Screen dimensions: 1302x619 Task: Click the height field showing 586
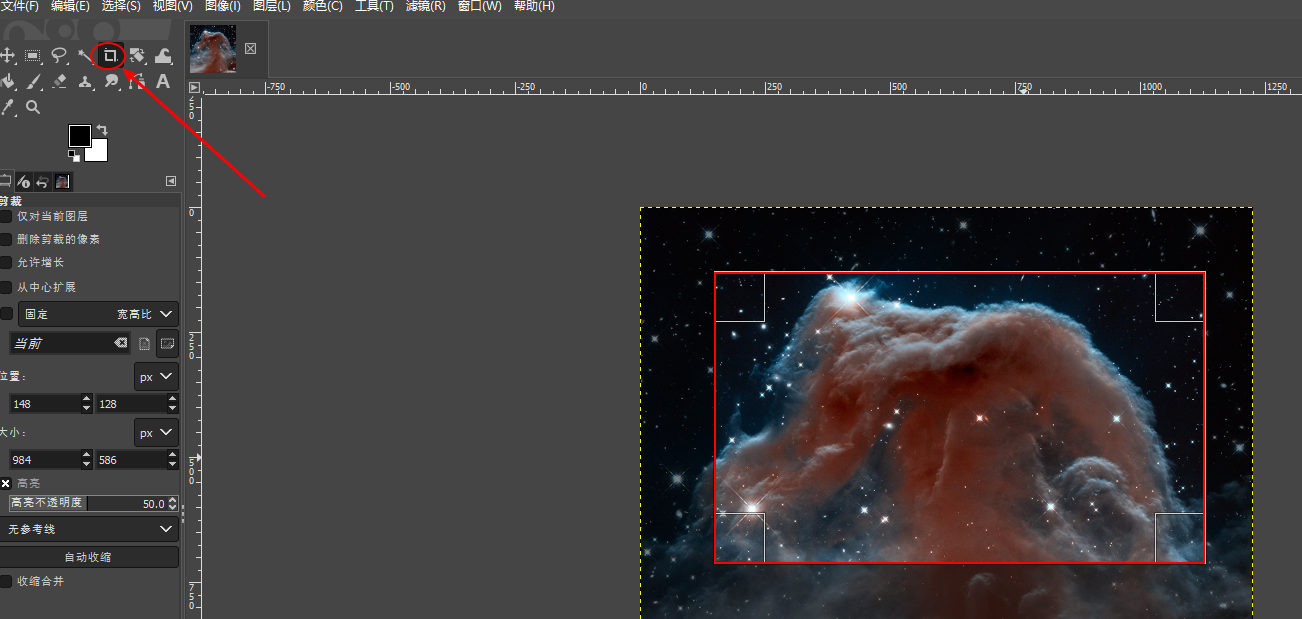[131, 460]
